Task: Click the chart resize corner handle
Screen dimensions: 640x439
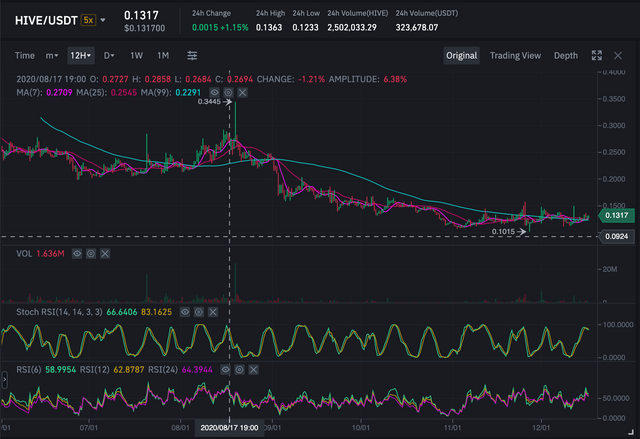Action: [631, 431]
